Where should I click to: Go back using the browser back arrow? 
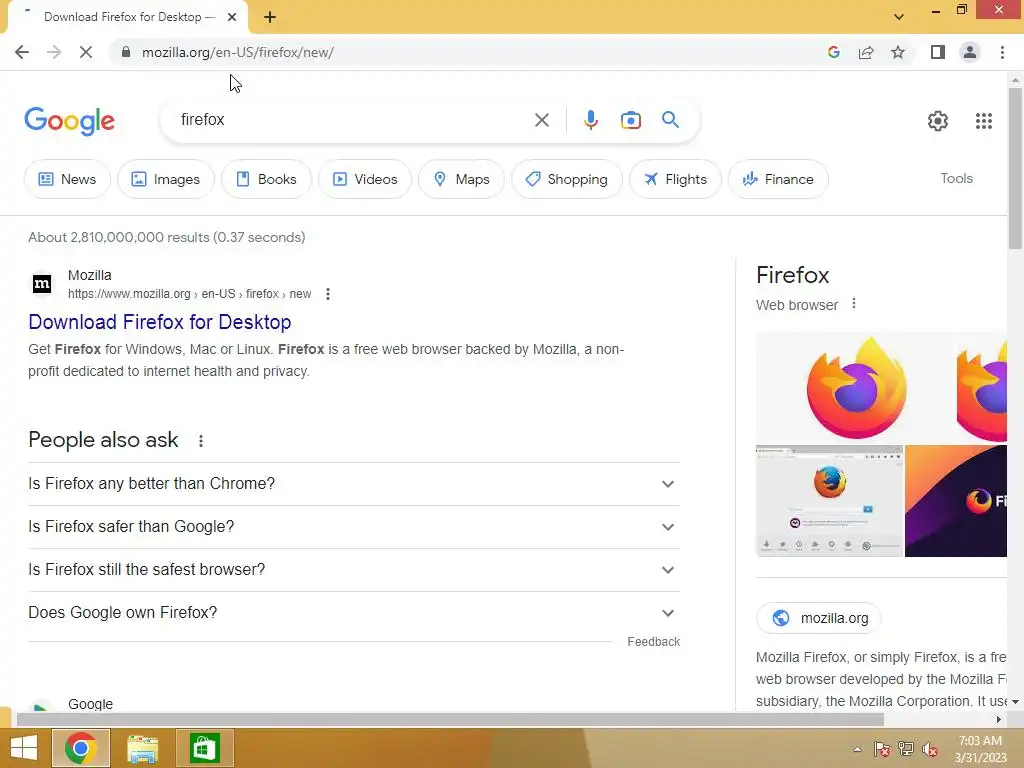[x=22, y=52]
